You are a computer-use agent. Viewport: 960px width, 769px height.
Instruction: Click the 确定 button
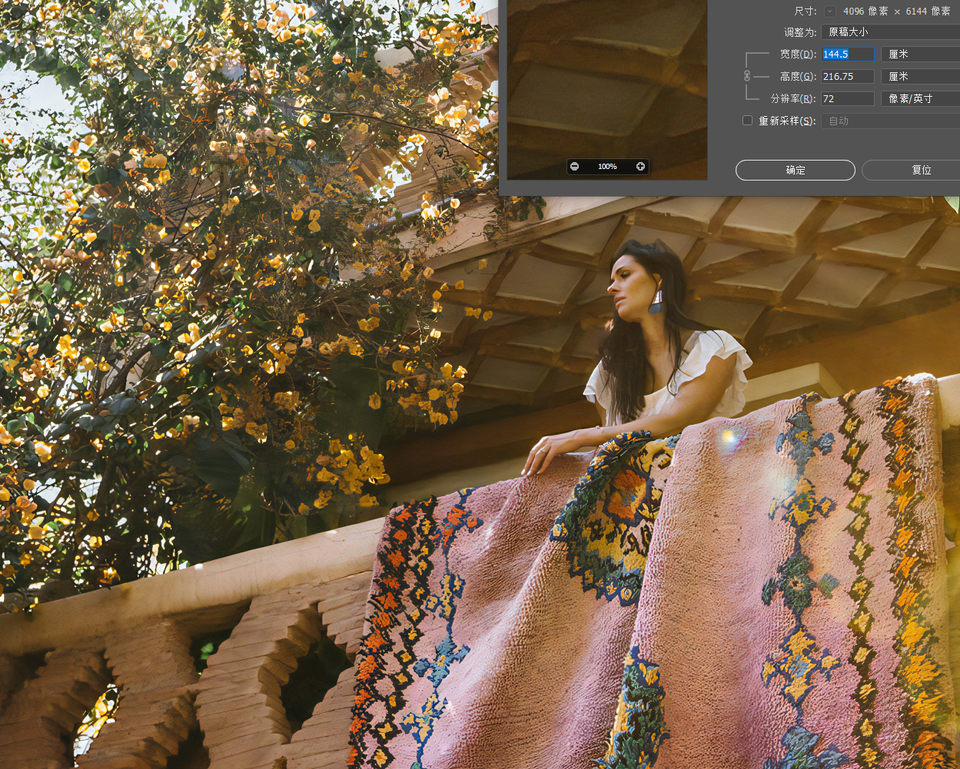coord(795,170)
